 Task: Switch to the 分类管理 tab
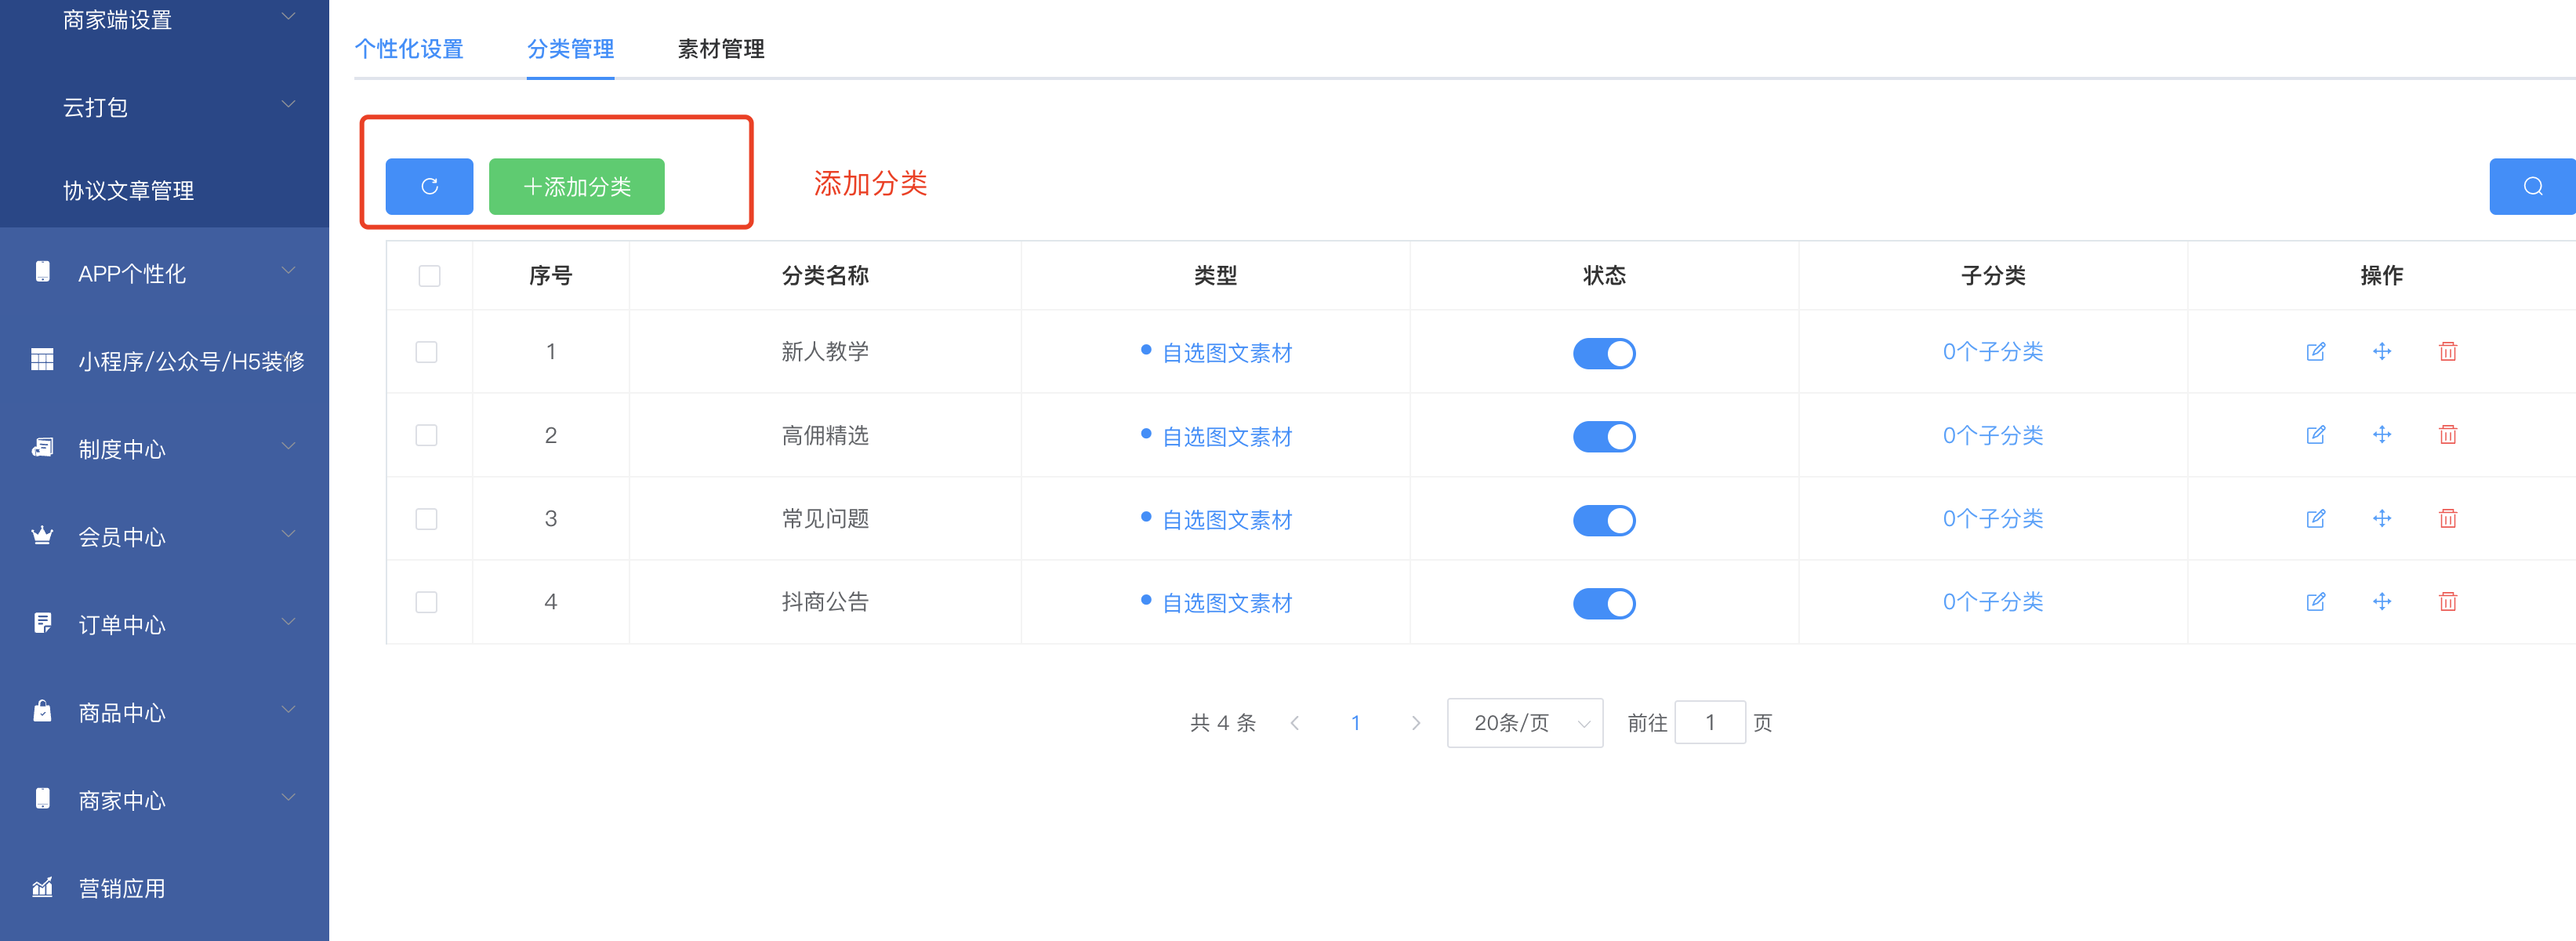[x=570, y=49]
